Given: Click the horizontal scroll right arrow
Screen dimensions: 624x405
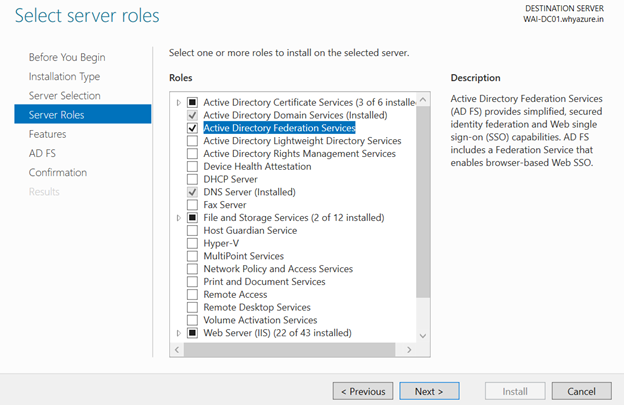Looking at the screenshot, I should (x=409, y=350).
